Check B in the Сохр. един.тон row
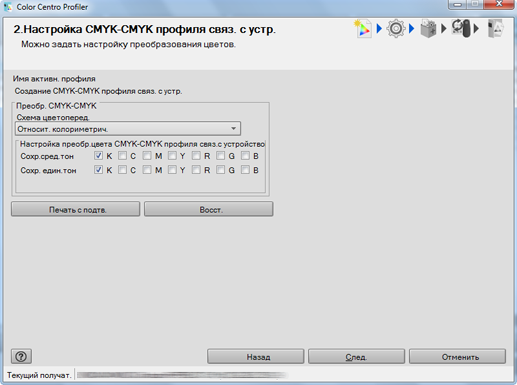This screenshot has width=517, height=385. (245, 170)
